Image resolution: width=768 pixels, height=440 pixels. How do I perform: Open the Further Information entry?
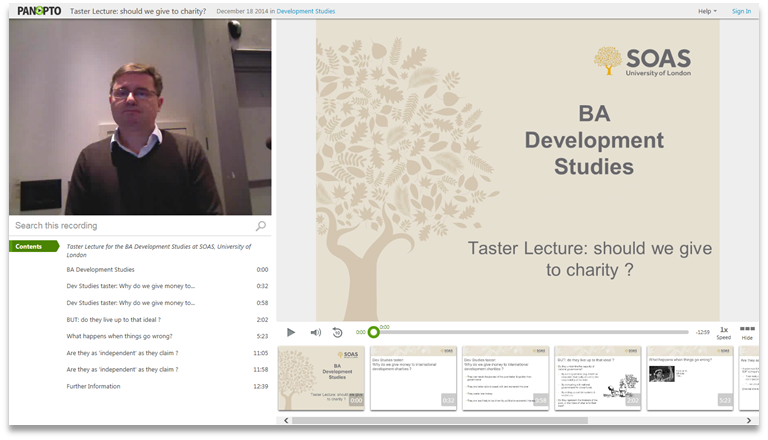[167, 386]
